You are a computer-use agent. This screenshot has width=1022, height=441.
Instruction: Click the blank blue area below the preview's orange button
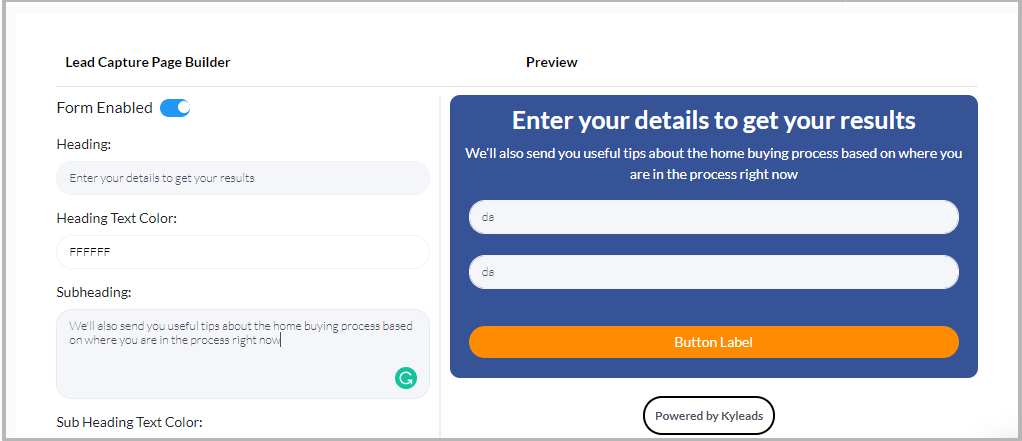[x=713, y=368]
